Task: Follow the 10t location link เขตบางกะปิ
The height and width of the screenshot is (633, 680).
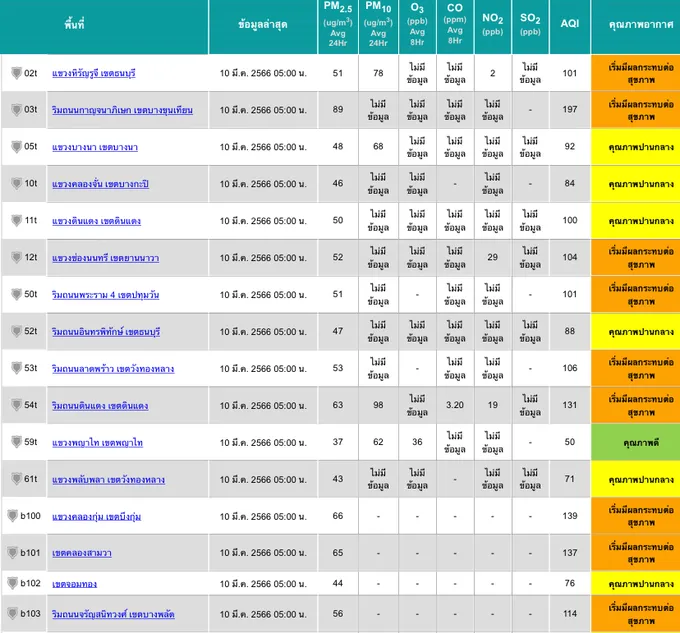Action: [100, 184]
